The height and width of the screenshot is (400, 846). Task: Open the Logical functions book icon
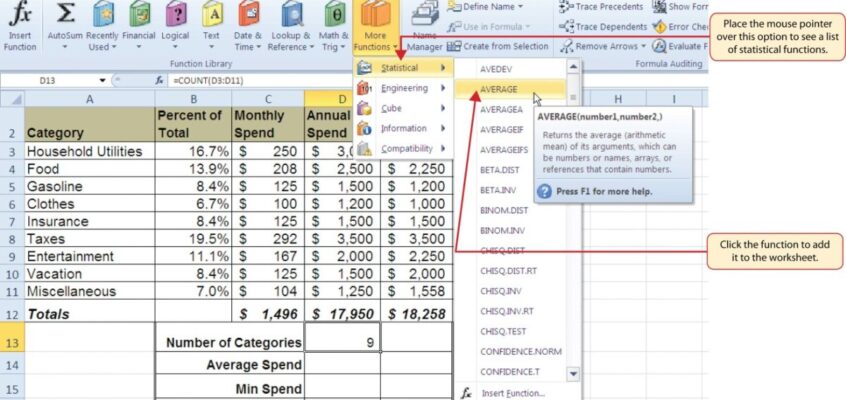[175, 13]
